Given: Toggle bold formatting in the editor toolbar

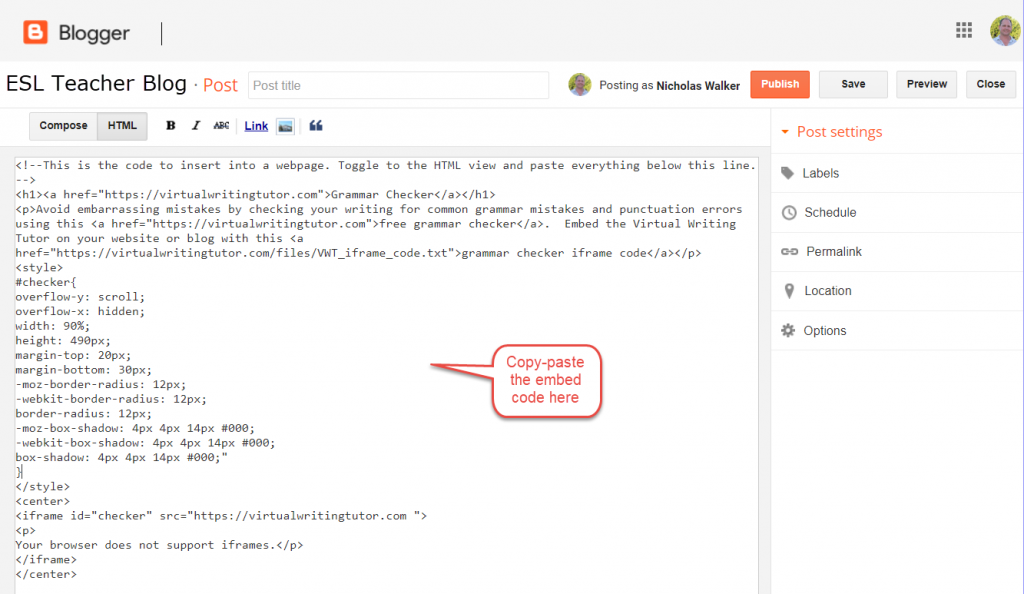Looking at the screenshot, I should [170, 125].
